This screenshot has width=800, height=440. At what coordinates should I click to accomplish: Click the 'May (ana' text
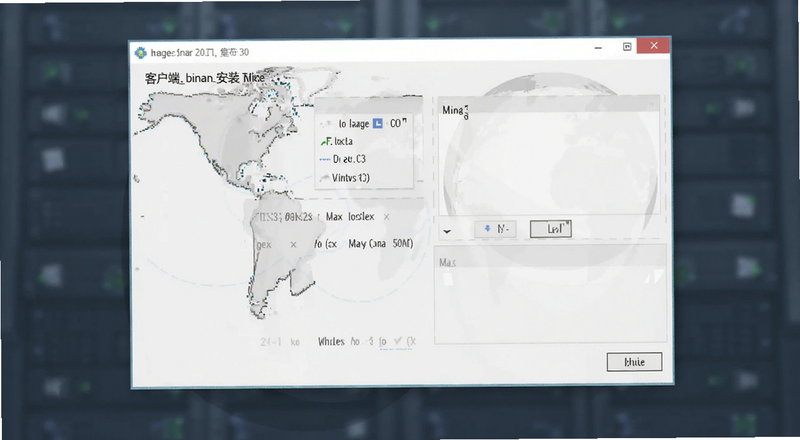[367, 244]
